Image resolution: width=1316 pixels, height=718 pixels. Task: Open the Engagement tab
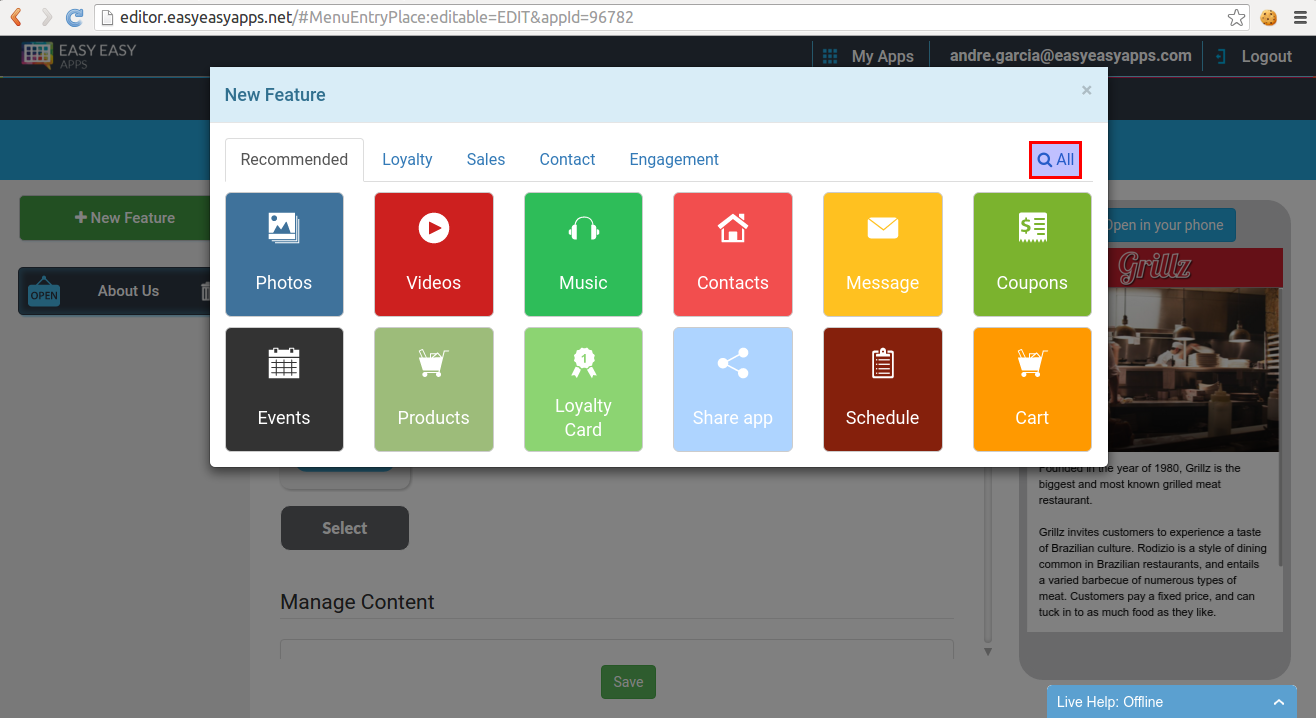point(673,159)
